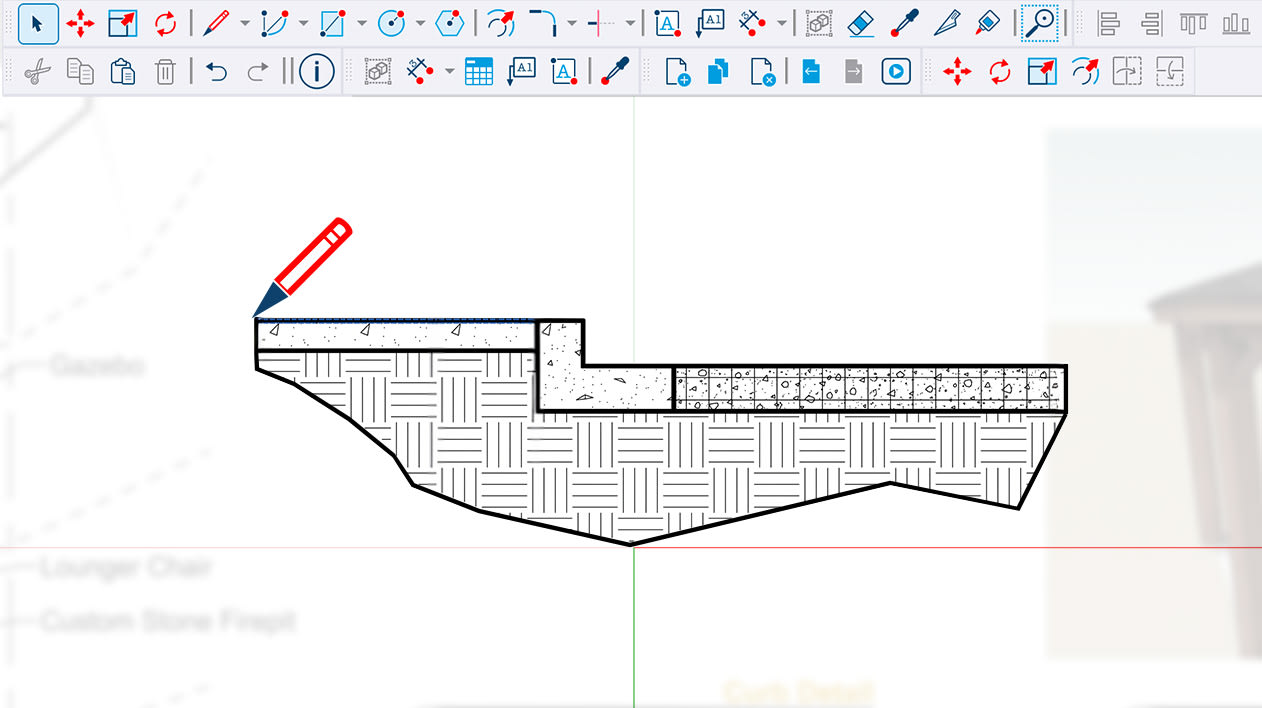The image size is (1262, 708).
Task: Flip selection horizontally with the dashed icon
Action: (x=1127, y=72)
